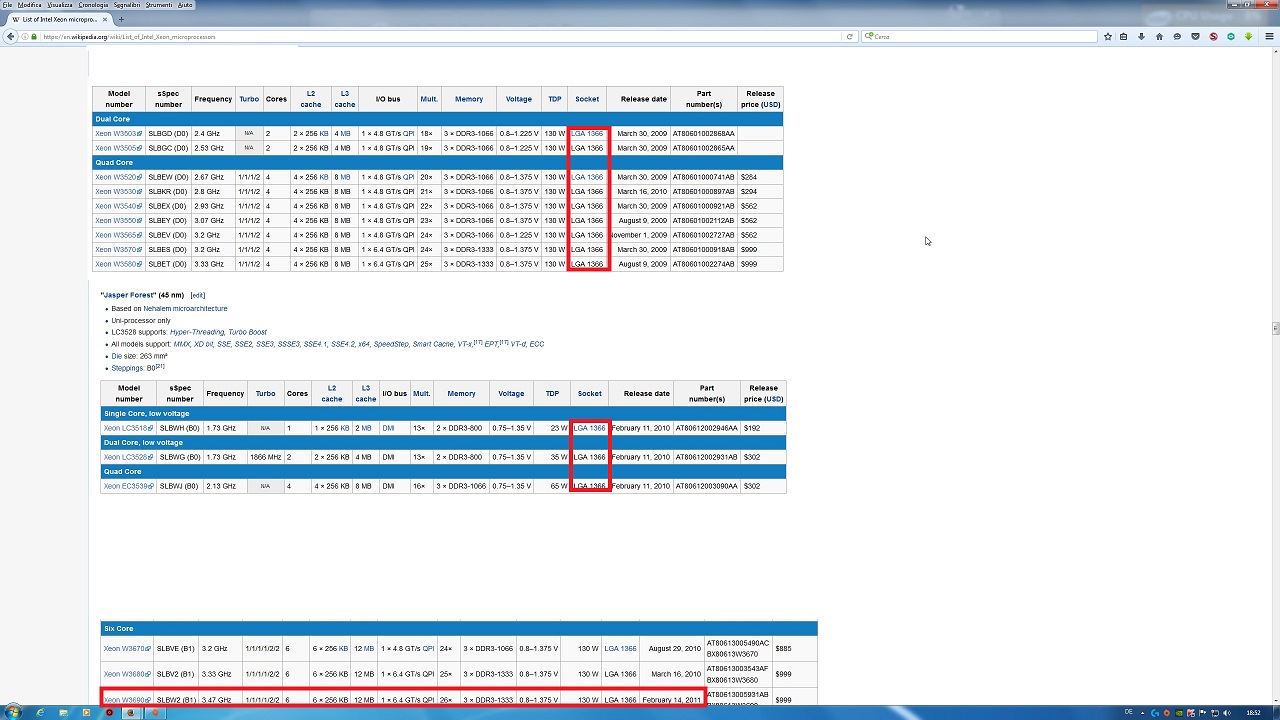This screenshot has width=1280, height=720.
Task: Open the downloads arrow icon
Action: click(x=1141, y=36)
